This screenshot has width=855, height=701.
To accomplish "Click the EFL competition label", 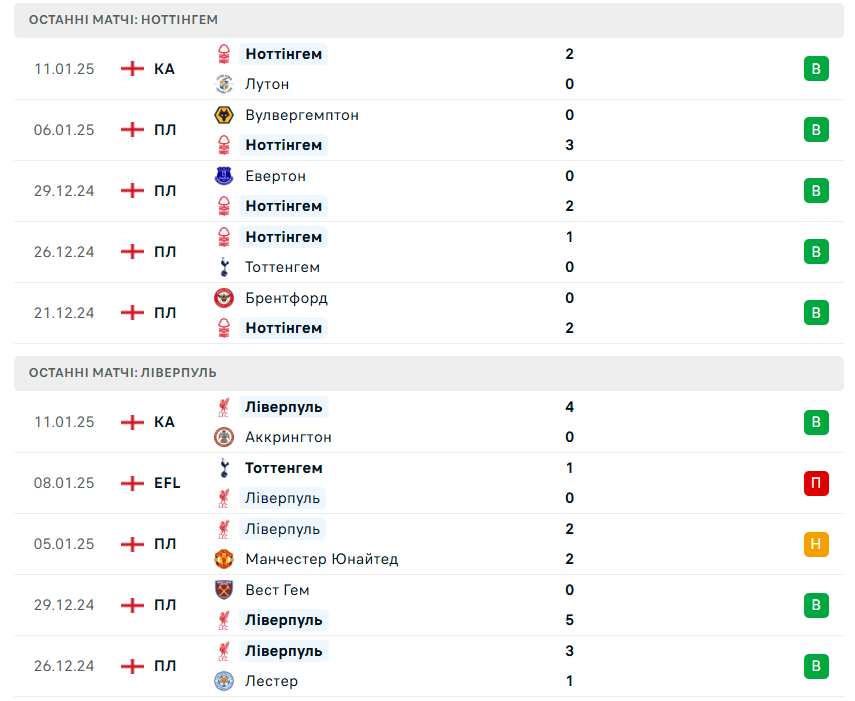I will [167, 483].
